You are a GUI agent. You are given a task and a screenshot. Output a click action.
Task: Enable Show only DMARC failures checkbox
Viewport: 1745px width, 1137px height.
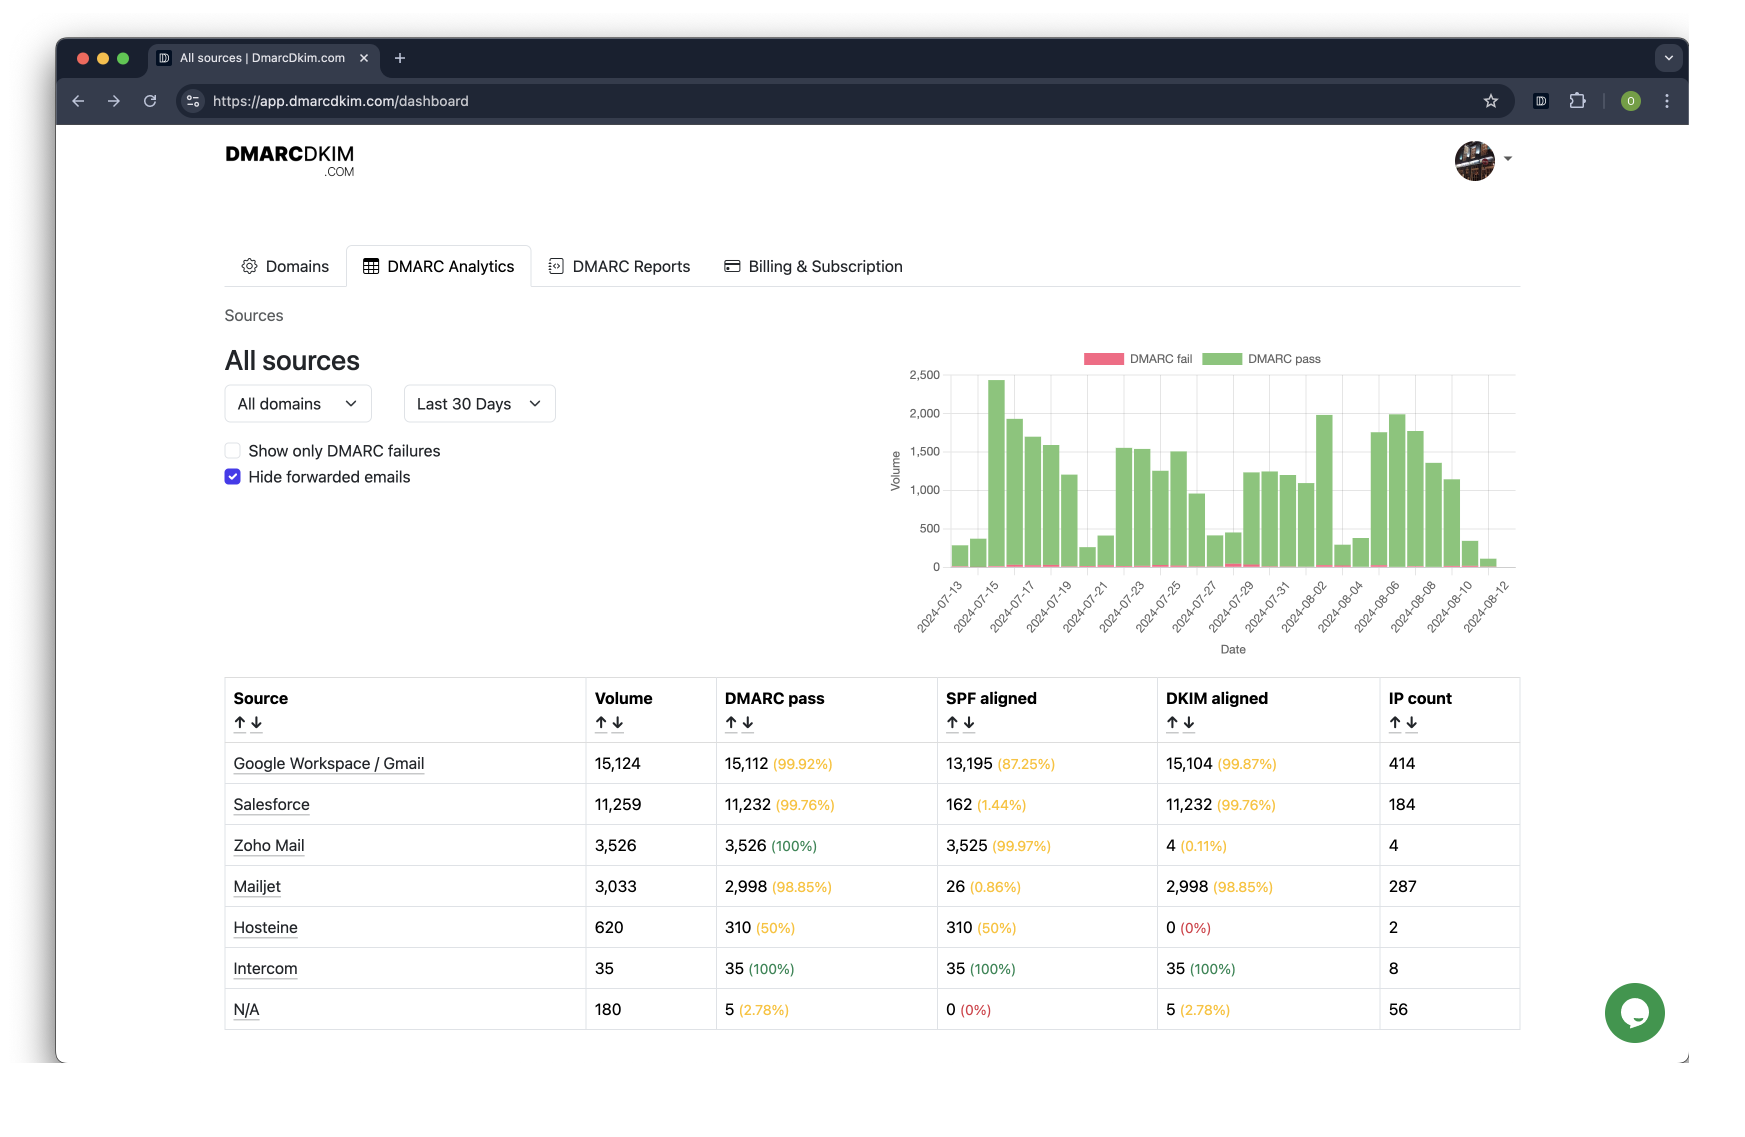[x=233, y=451]
